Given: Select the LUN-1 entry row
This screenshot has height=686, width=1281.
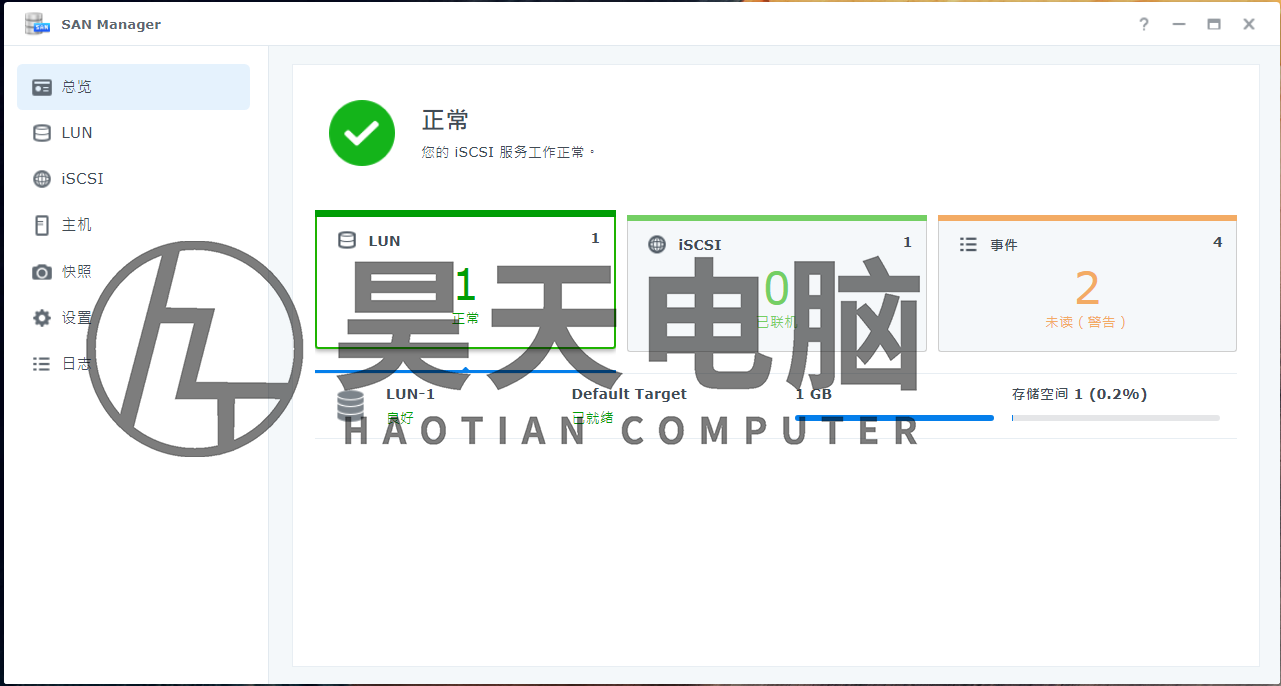Looking at the screenshot, I should click(x=410, y=394).
